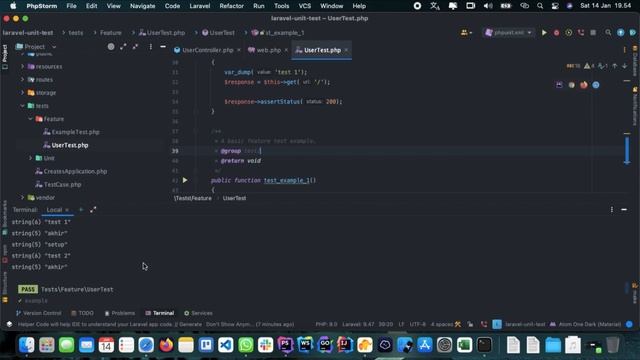Close the Local terminal tab
640x360 pixels.
67,210
